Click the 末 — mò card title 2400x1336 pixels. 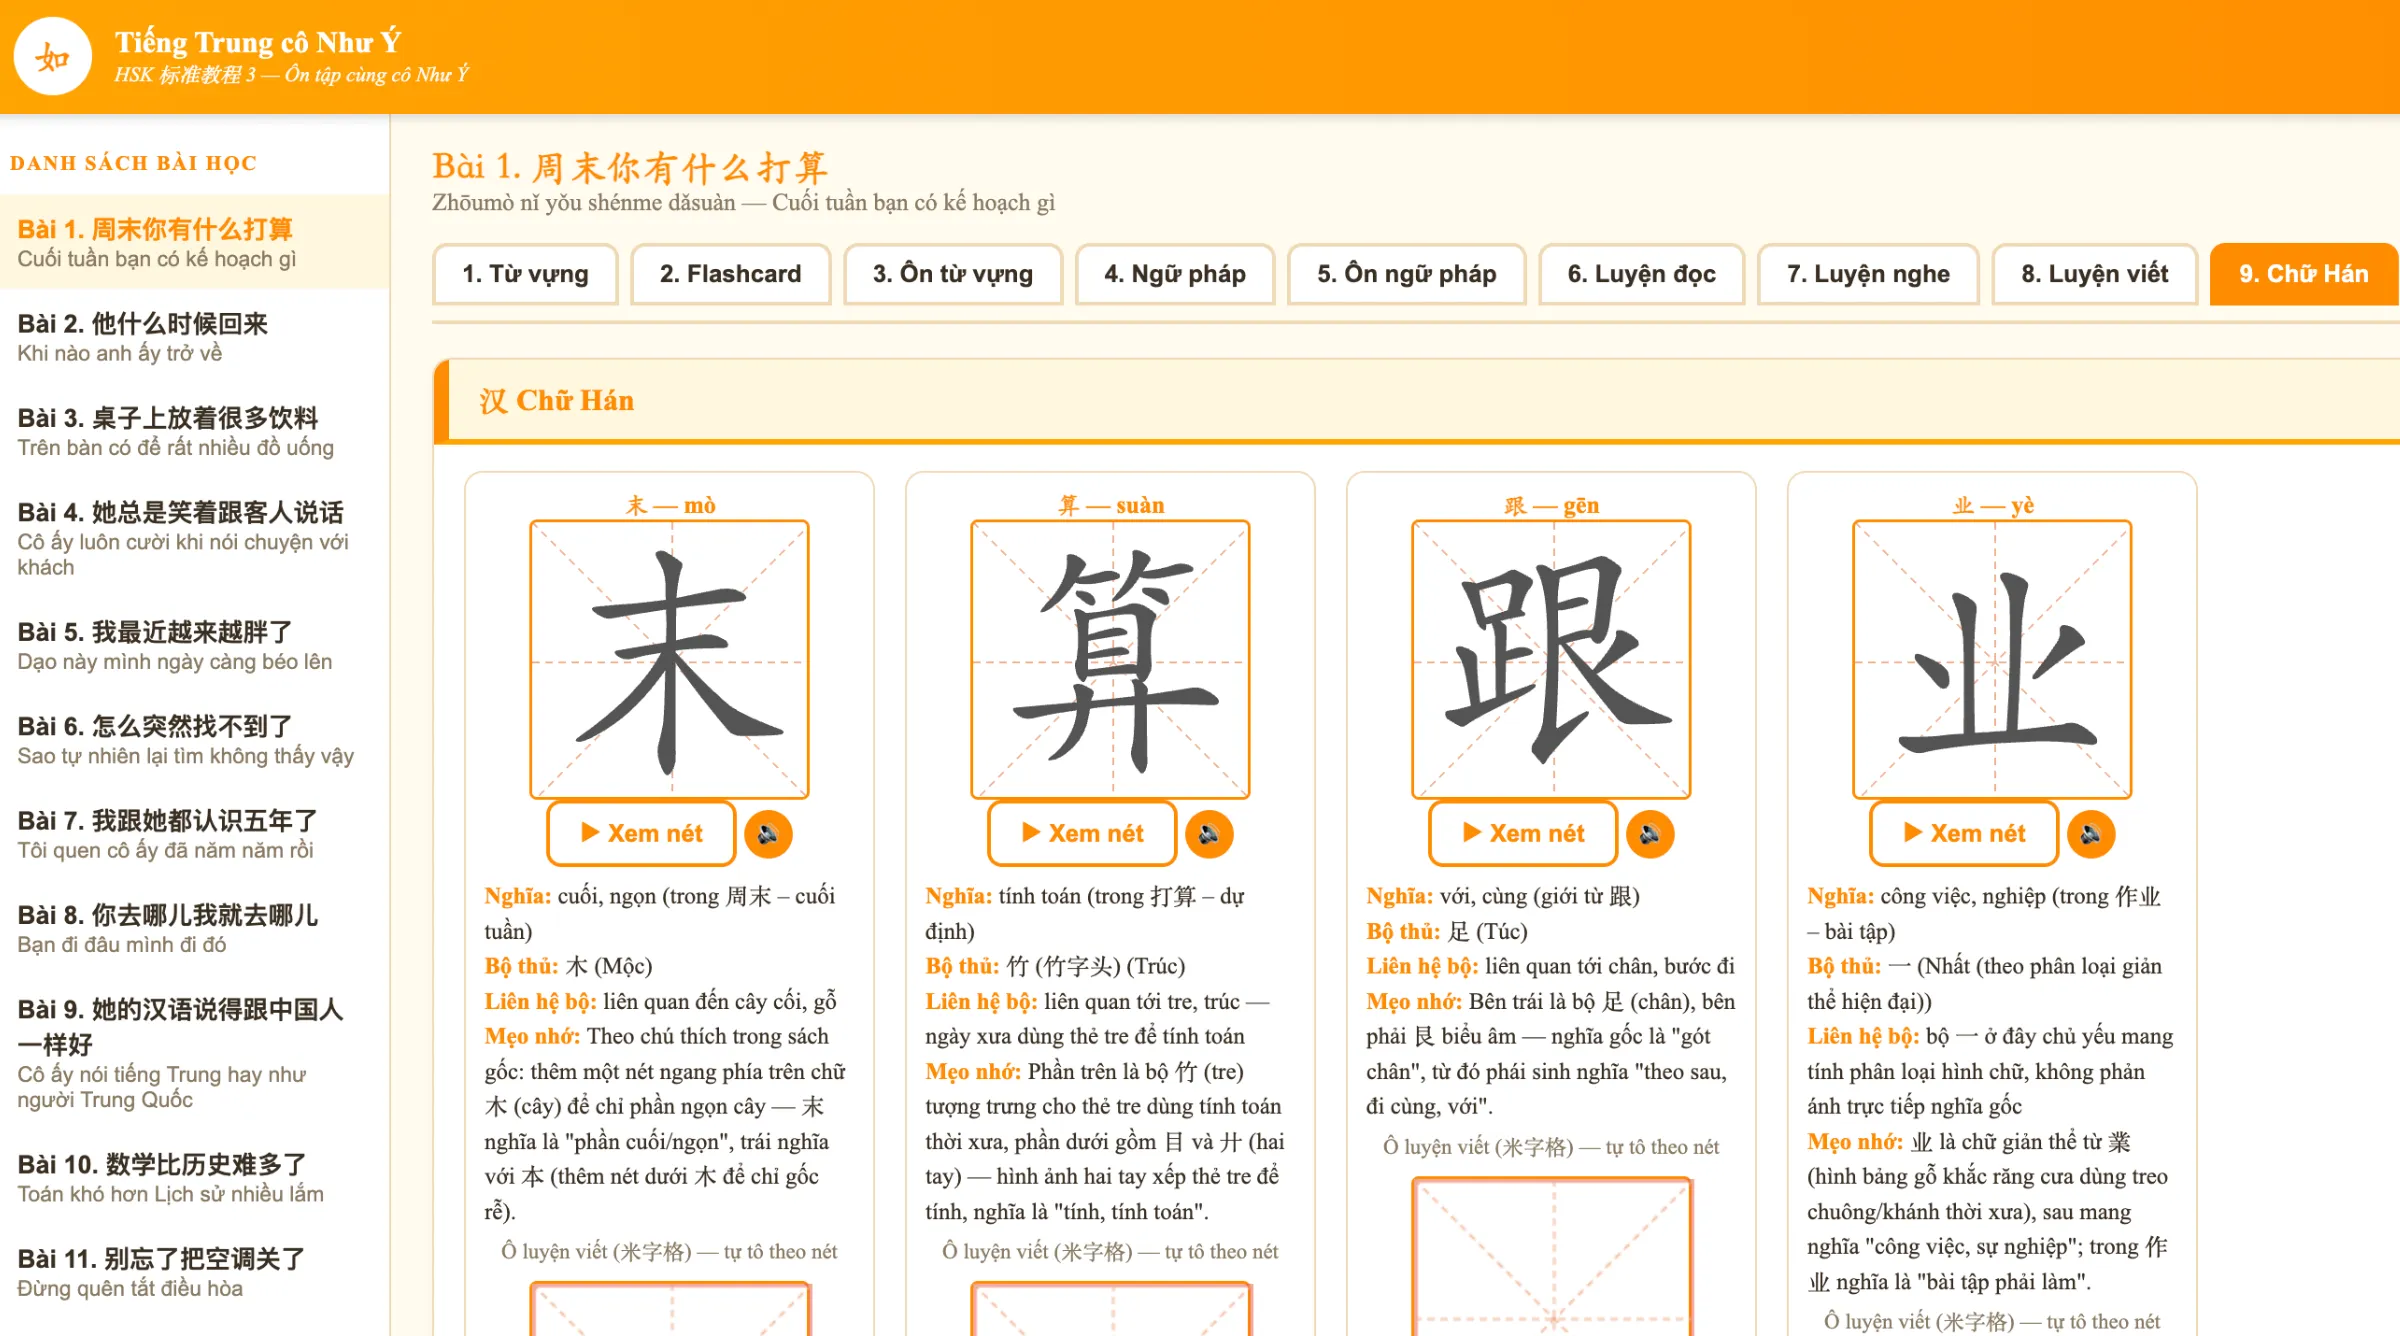(670, 505)
